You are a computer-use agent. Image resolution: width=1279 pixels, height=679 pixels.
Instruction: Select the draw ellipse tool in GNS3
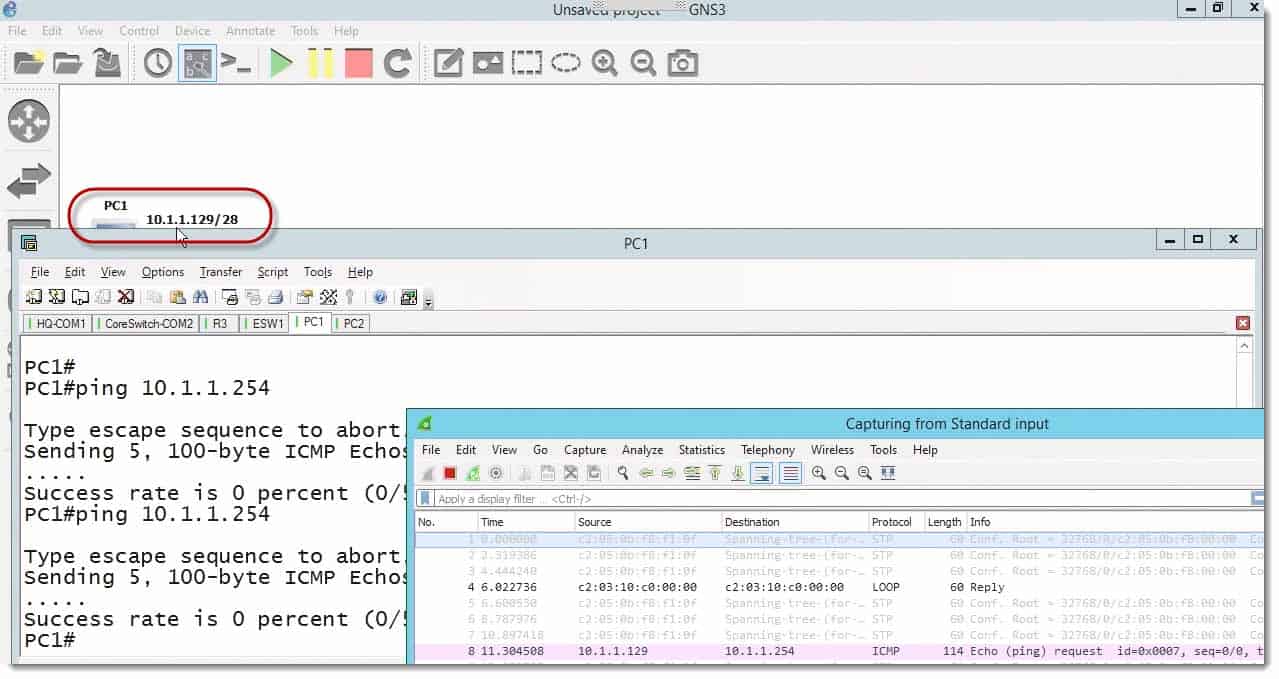tap(566, 64)
